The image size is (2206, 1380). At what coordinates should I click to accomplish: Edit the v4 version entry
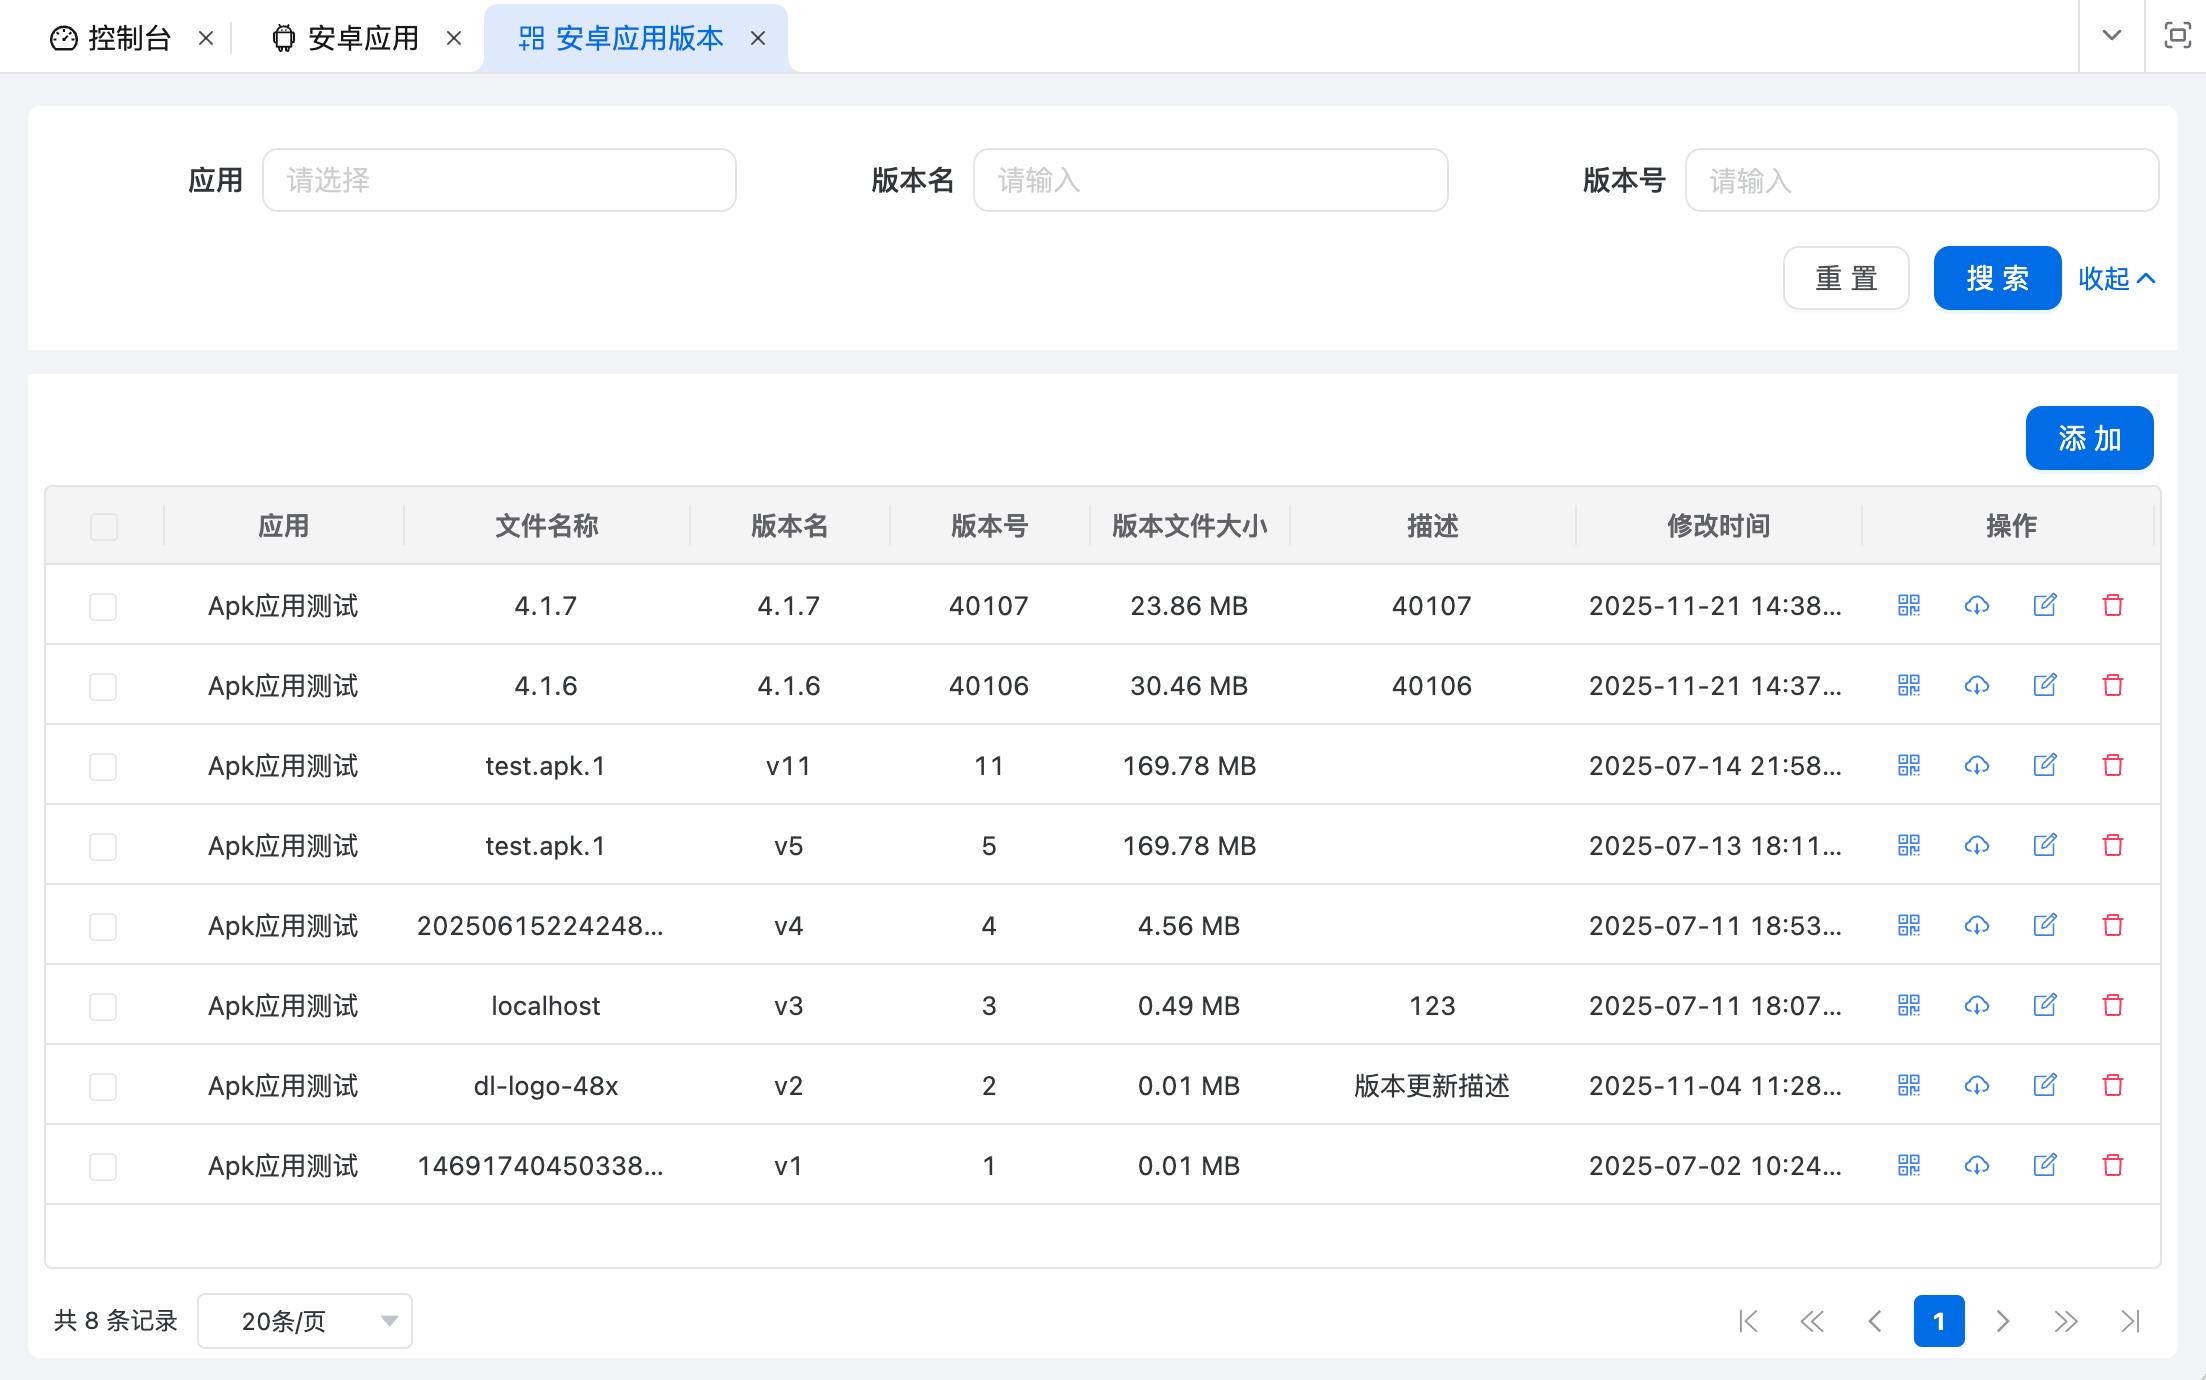2045,925
